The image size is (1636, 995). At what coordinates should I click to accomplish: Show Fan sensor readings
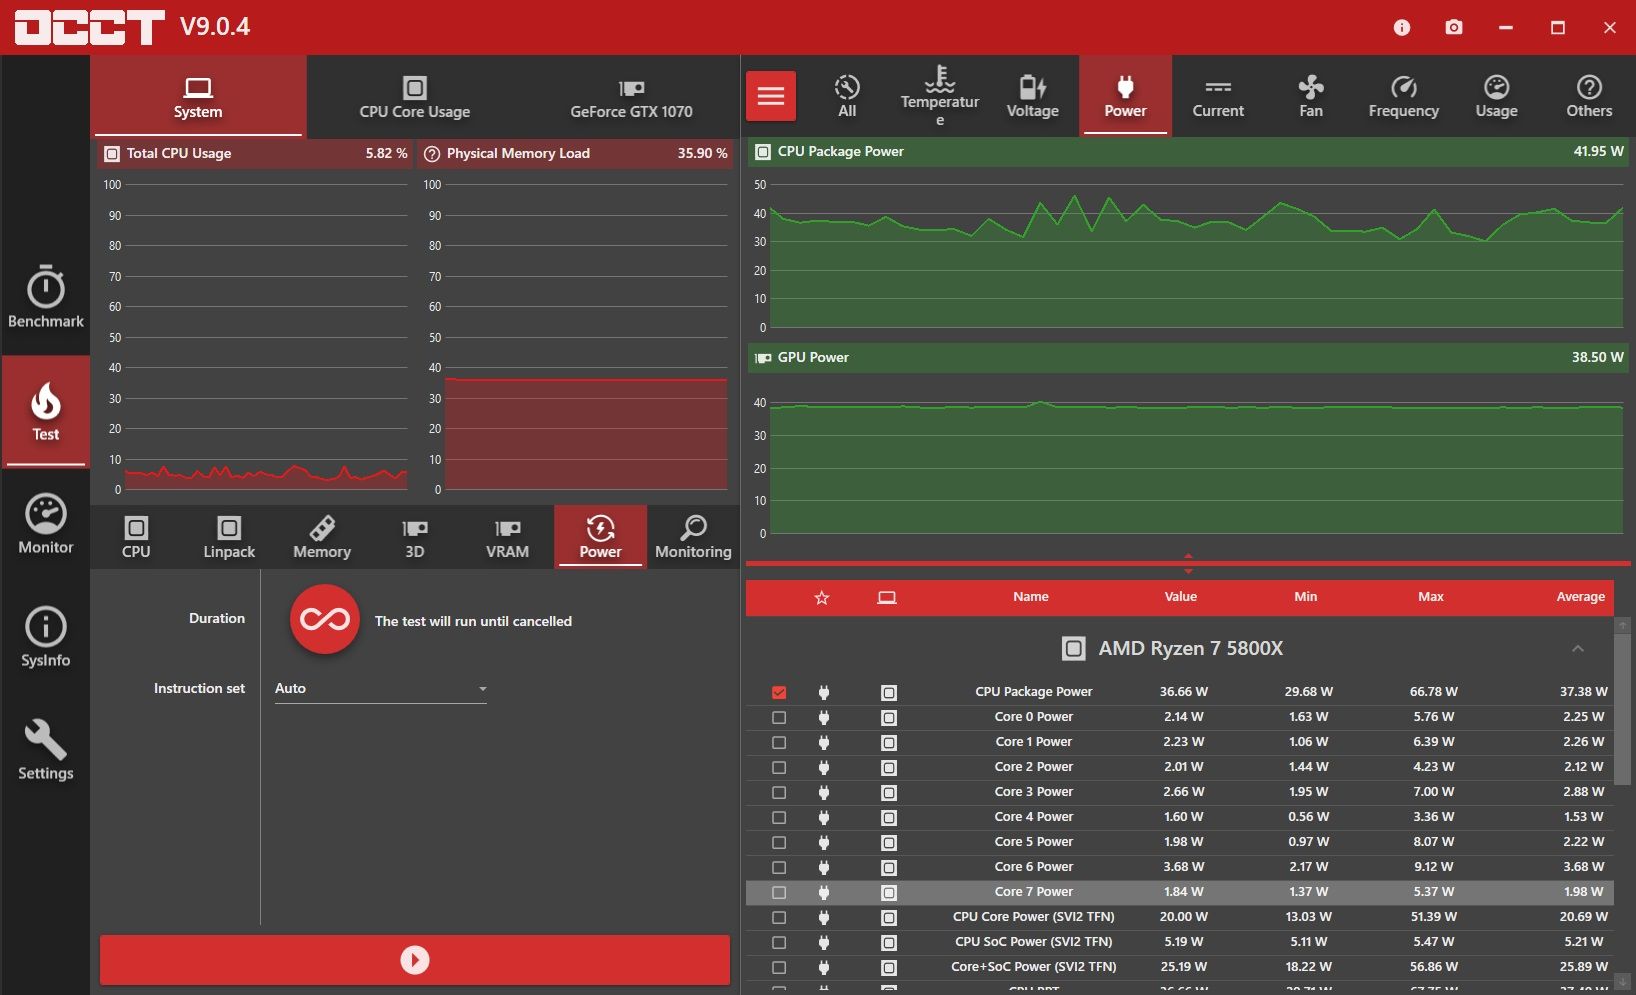click(1310, 97)
